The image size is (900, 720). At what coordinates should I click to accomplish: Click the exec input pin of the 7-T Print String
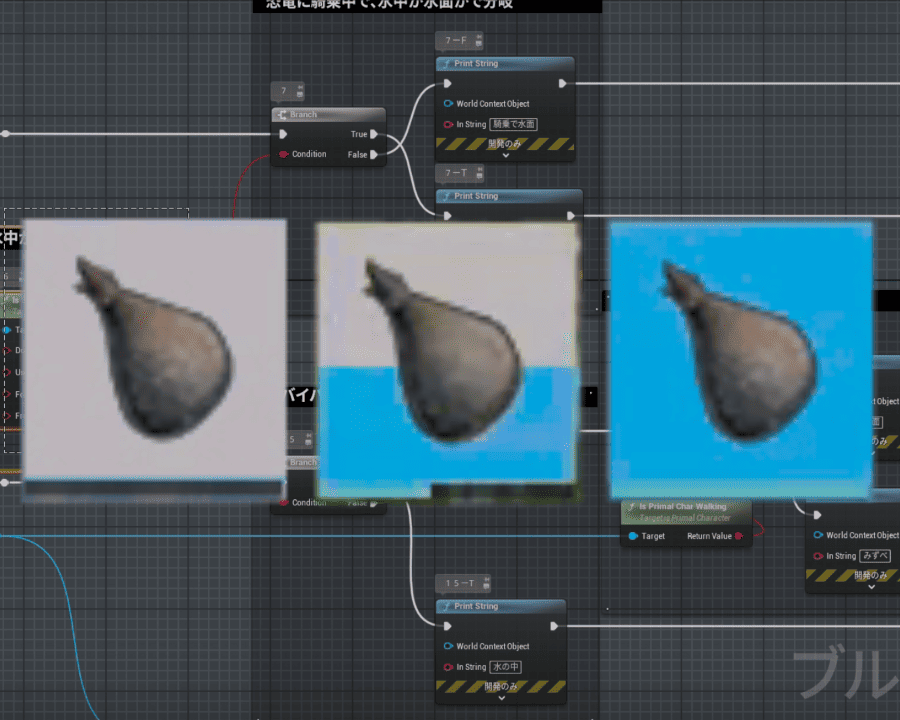coord(448,216)
